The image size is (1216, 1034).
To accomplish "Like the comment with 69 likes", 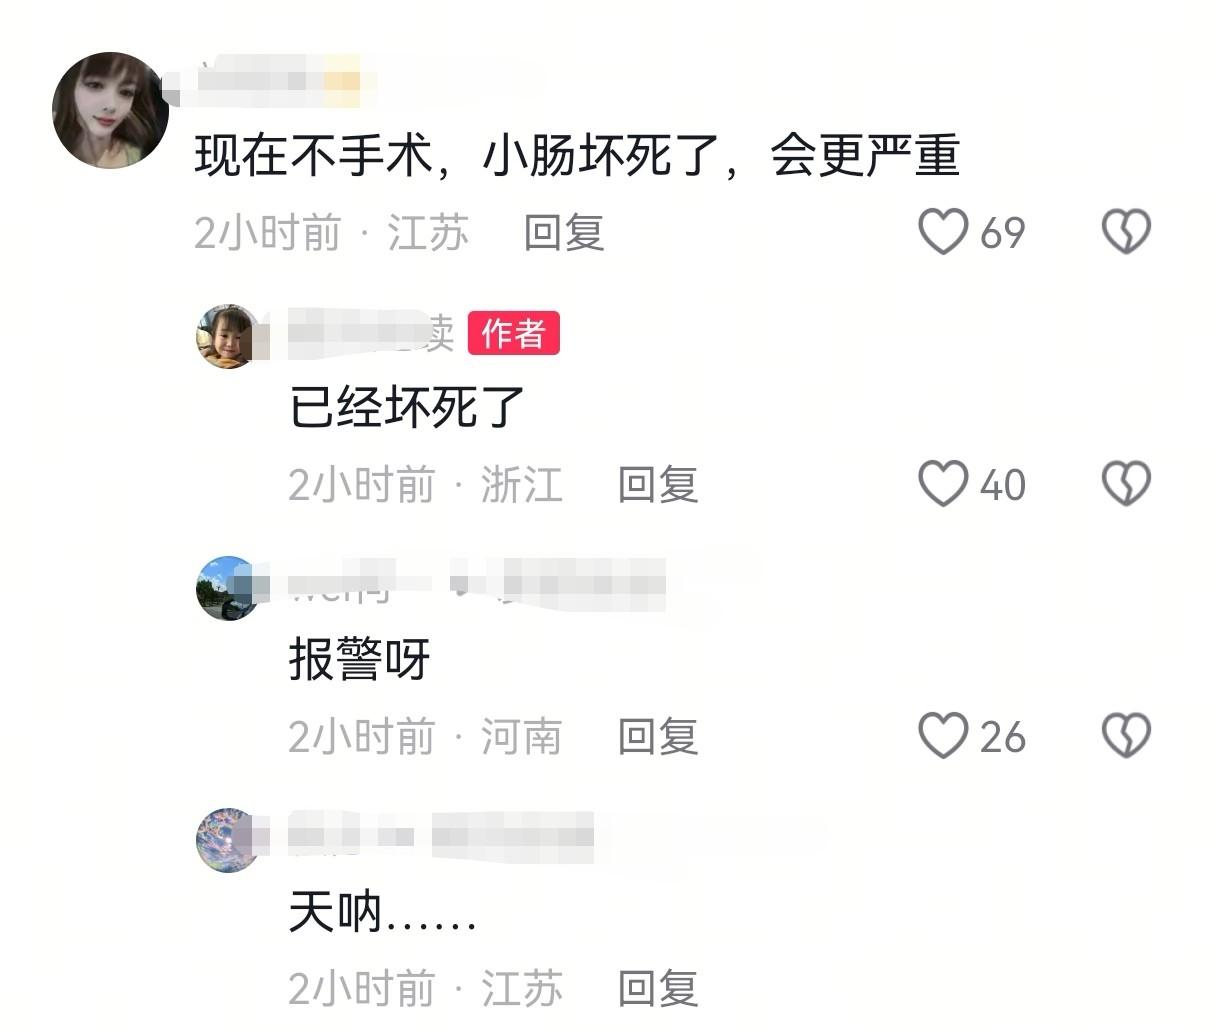I will [943, 232].
